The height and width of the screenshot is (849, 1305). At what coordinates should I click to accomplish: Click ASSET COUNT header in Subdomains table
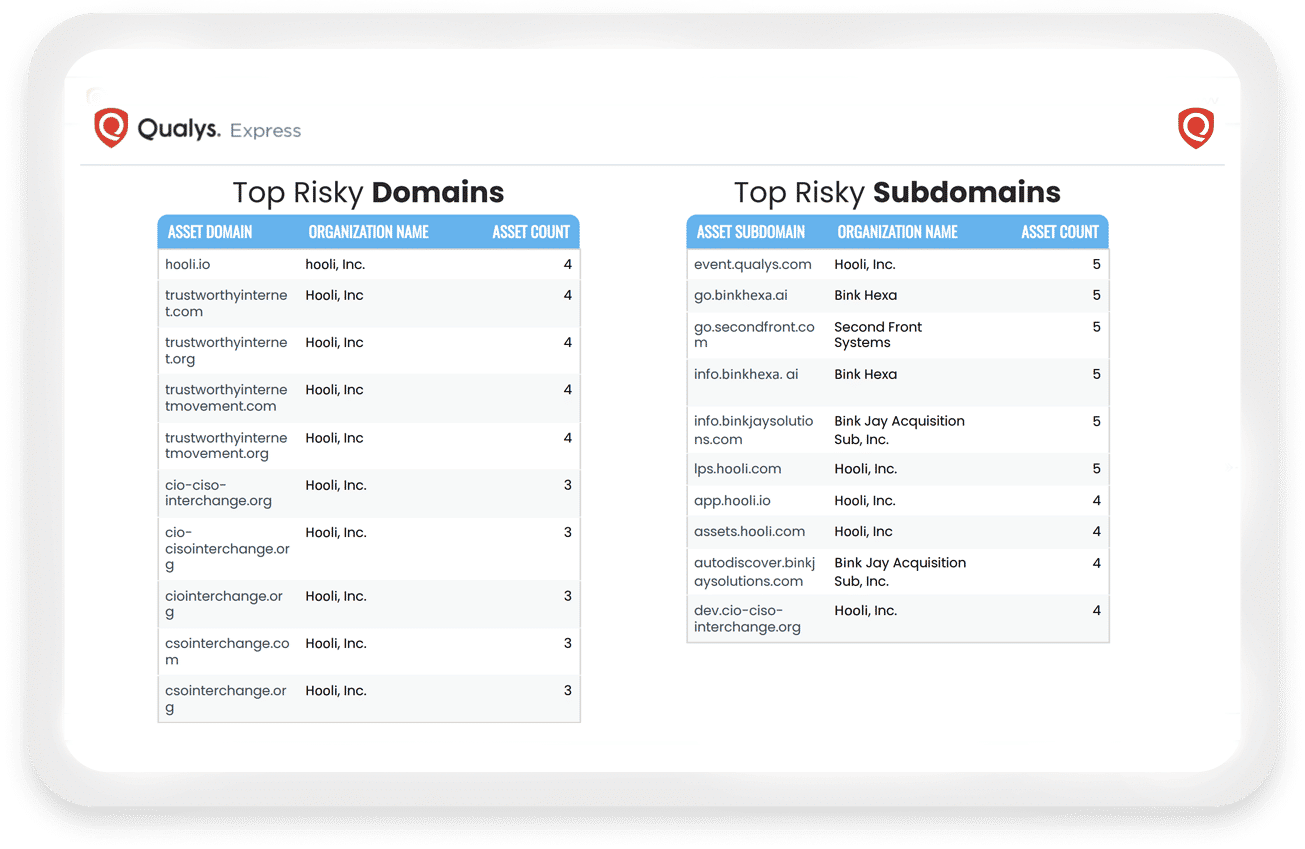coord(1060,232)
